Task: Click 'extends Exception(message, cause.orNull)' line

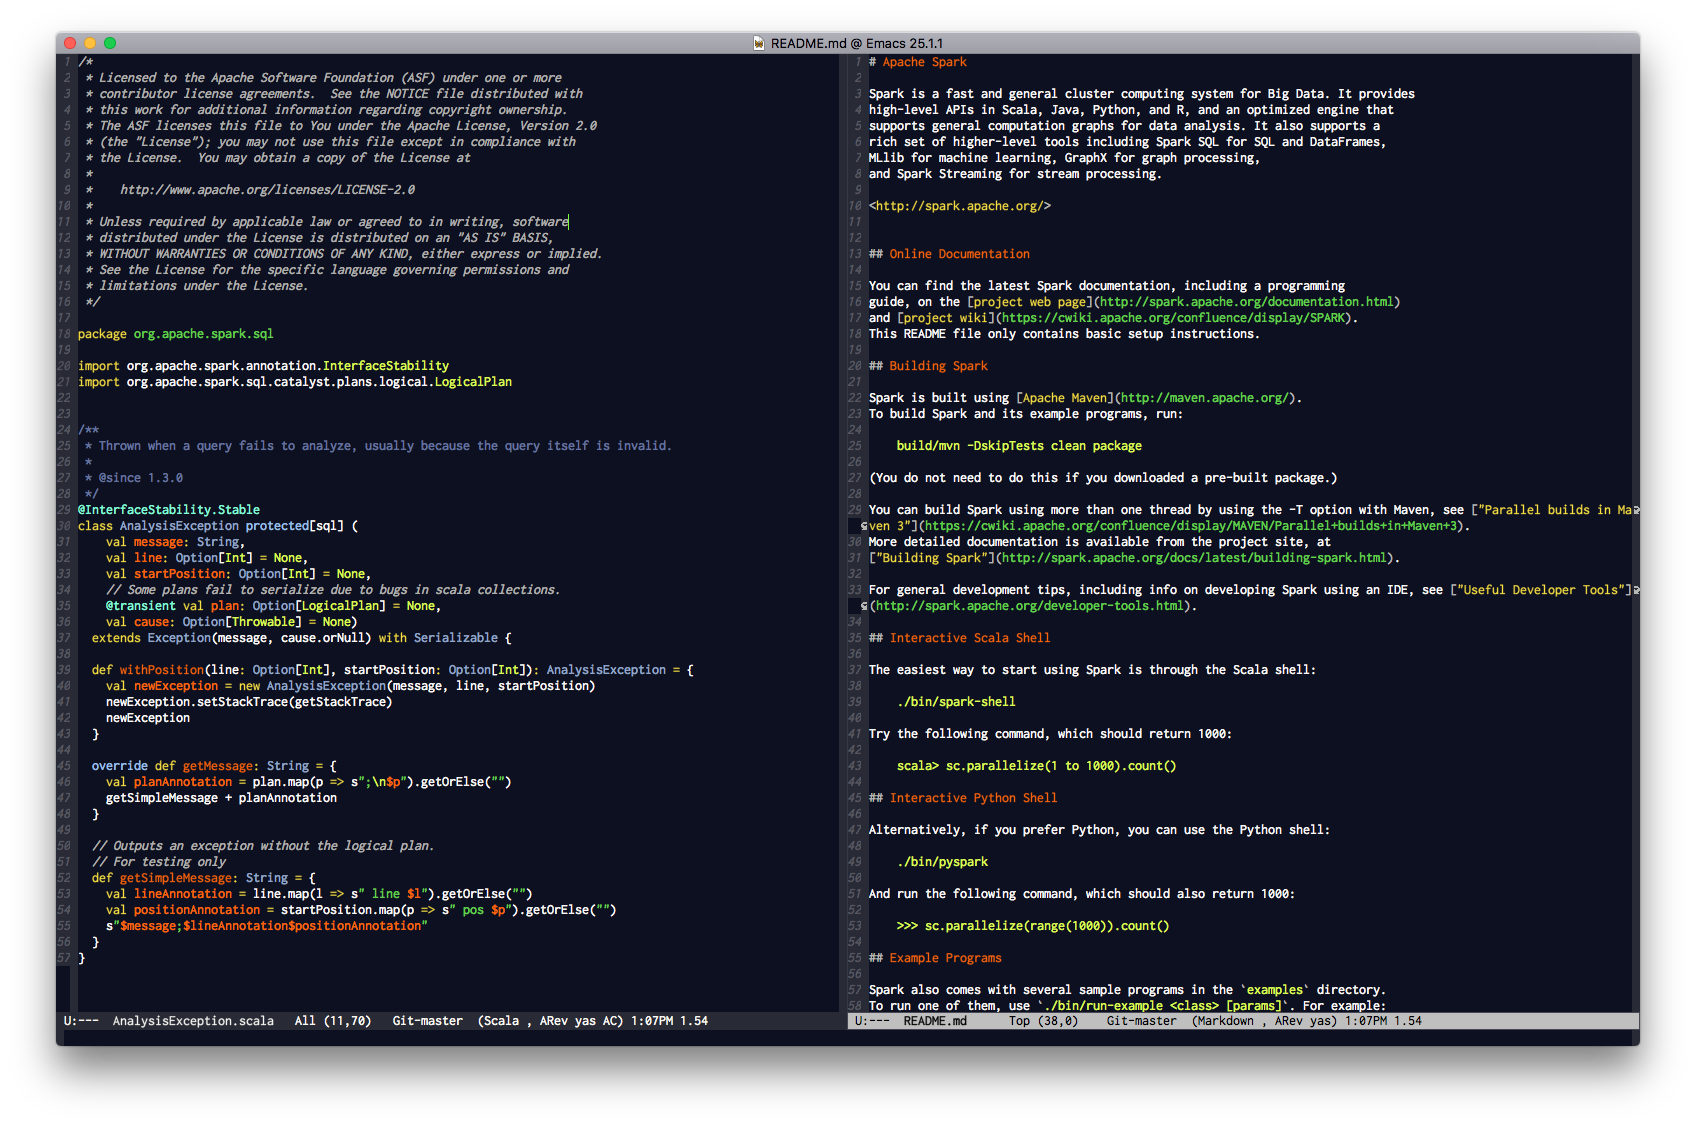Action: coord(301,638)
